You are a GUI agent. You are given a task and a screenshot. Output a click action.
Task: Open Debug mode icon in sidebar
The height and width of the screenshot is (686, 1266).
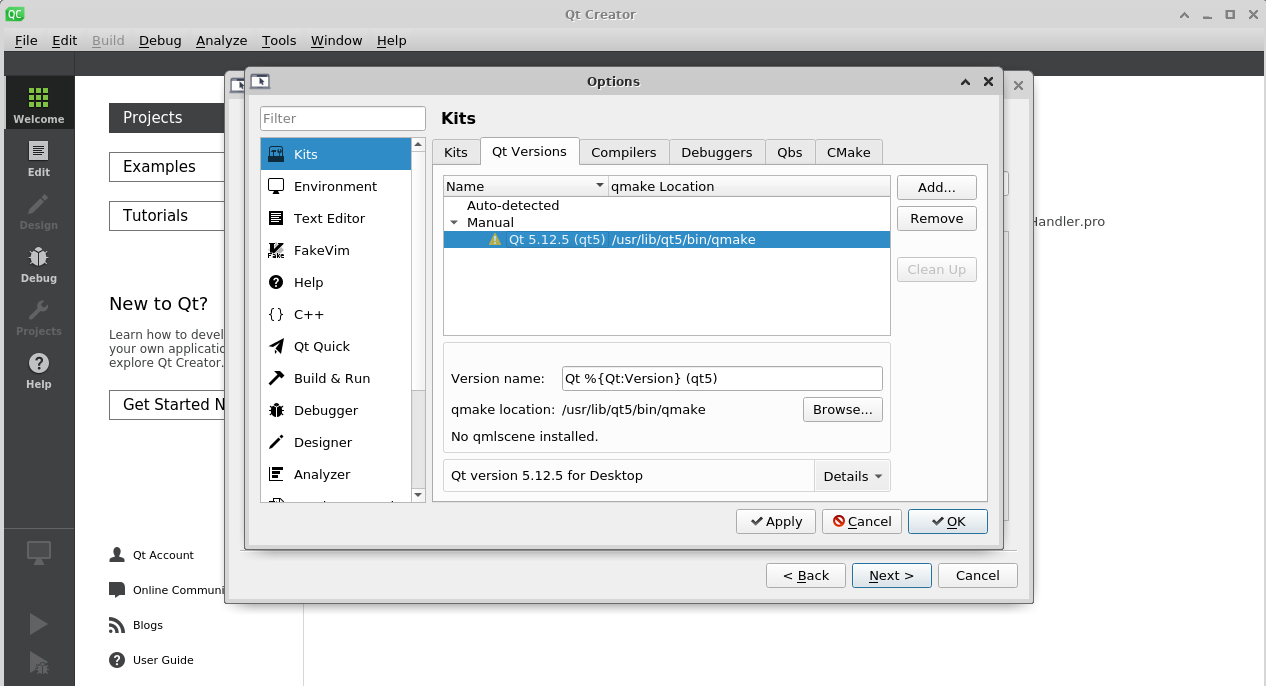click(38, 257)
